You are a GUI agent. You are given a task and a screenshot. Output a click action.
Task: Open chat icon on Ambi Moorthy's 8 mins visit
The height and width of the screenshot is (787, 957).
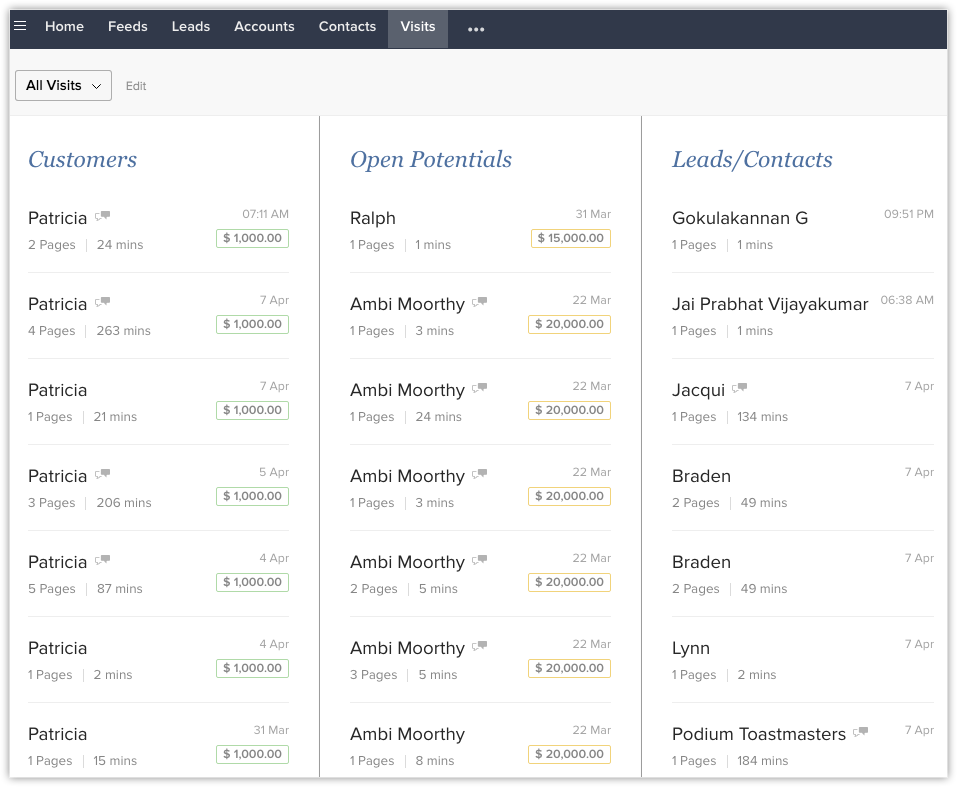point(480,732)
